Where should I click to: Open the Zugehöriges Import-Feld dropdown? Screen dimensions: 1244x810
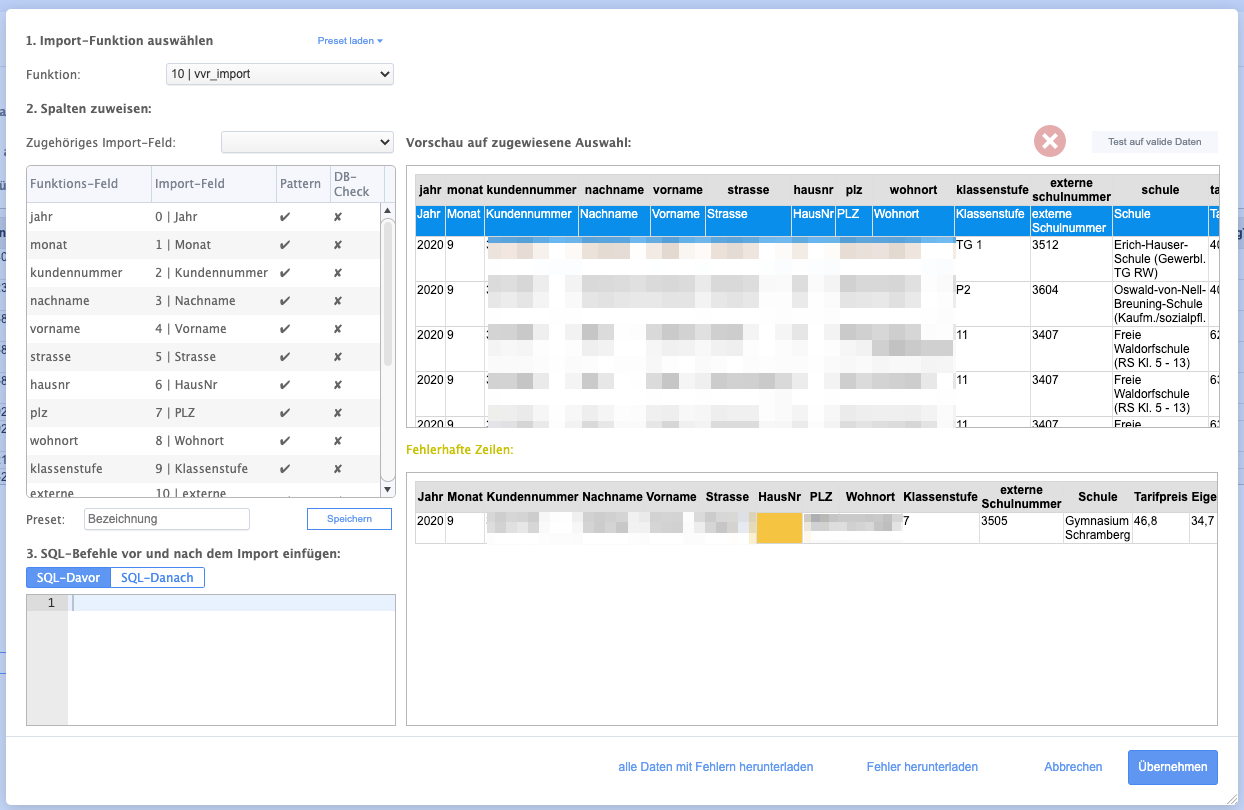click(x=307, y=142)
